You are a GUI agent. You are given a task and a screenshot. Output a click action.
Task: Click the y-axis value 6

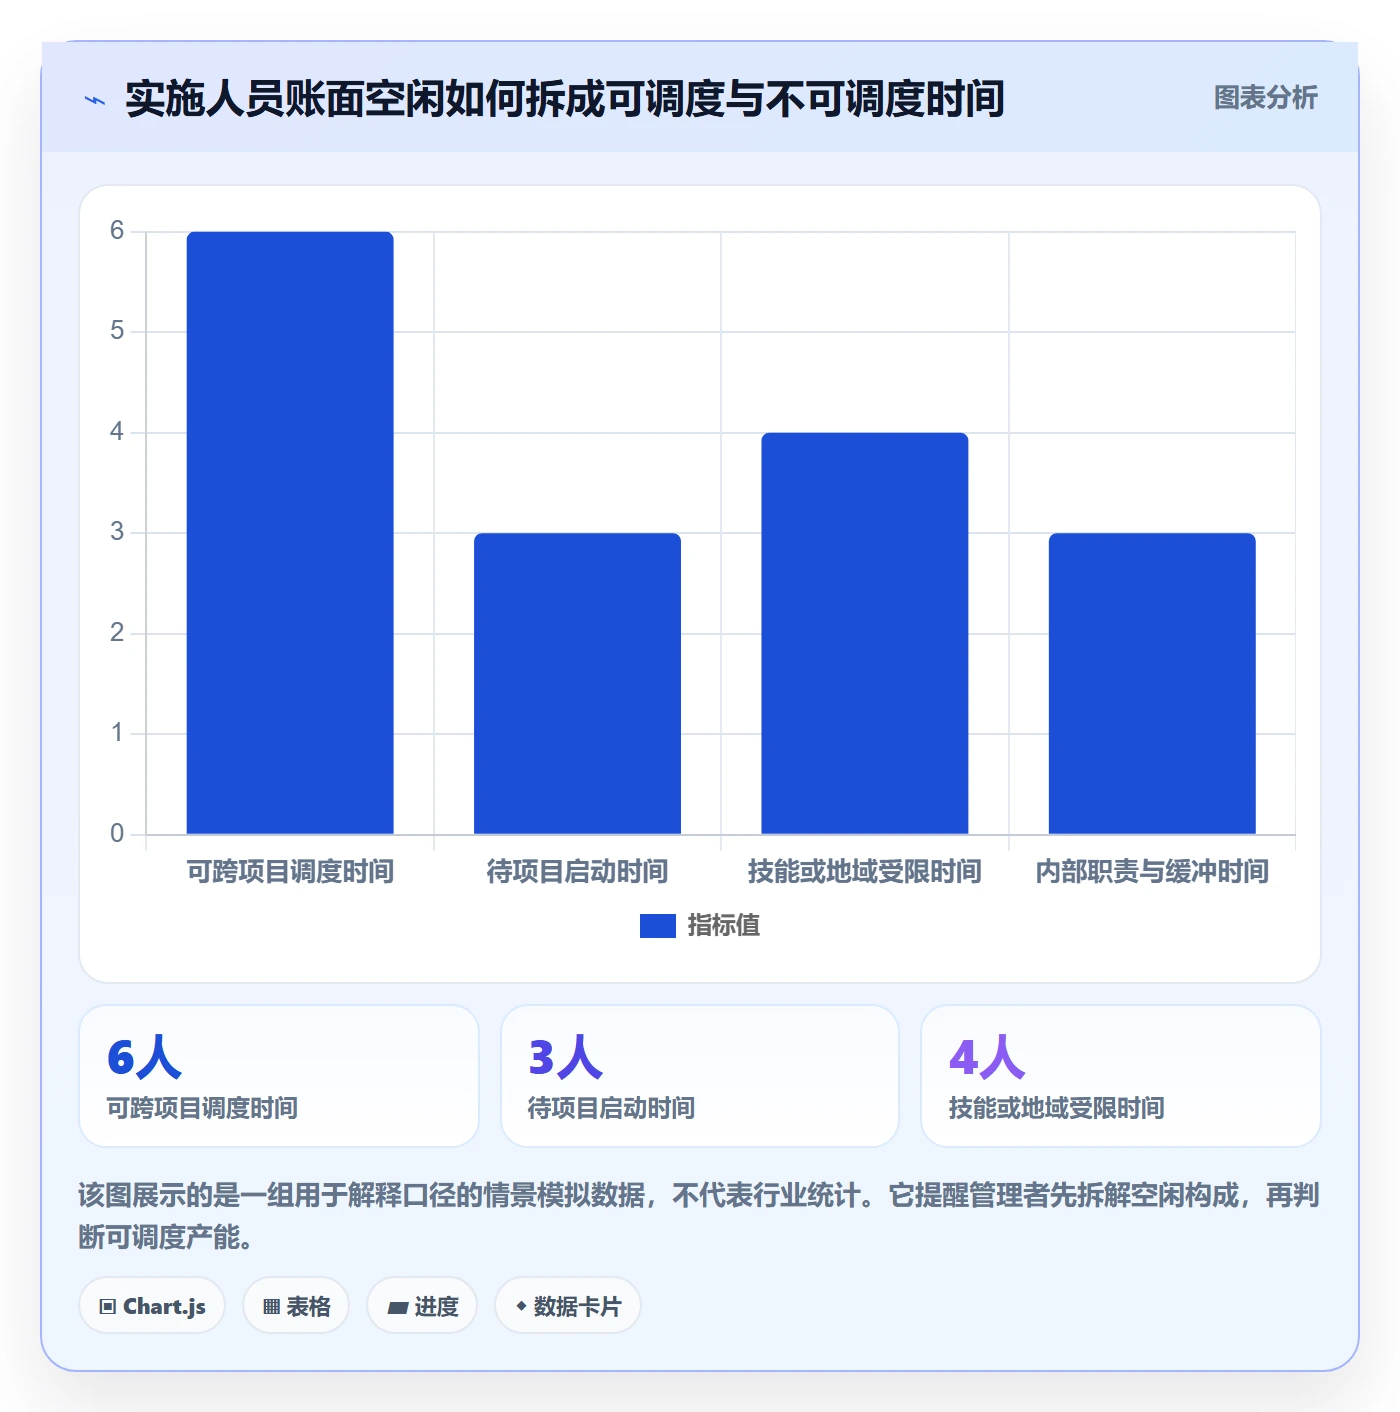coord(117,231)
